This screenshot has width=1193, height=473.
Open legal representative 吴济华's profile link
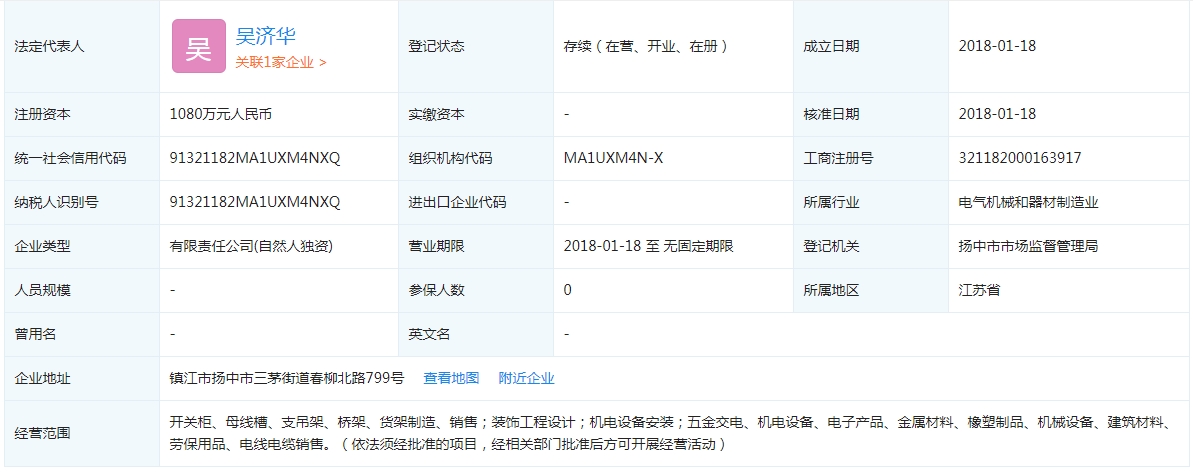click(265, 37)
